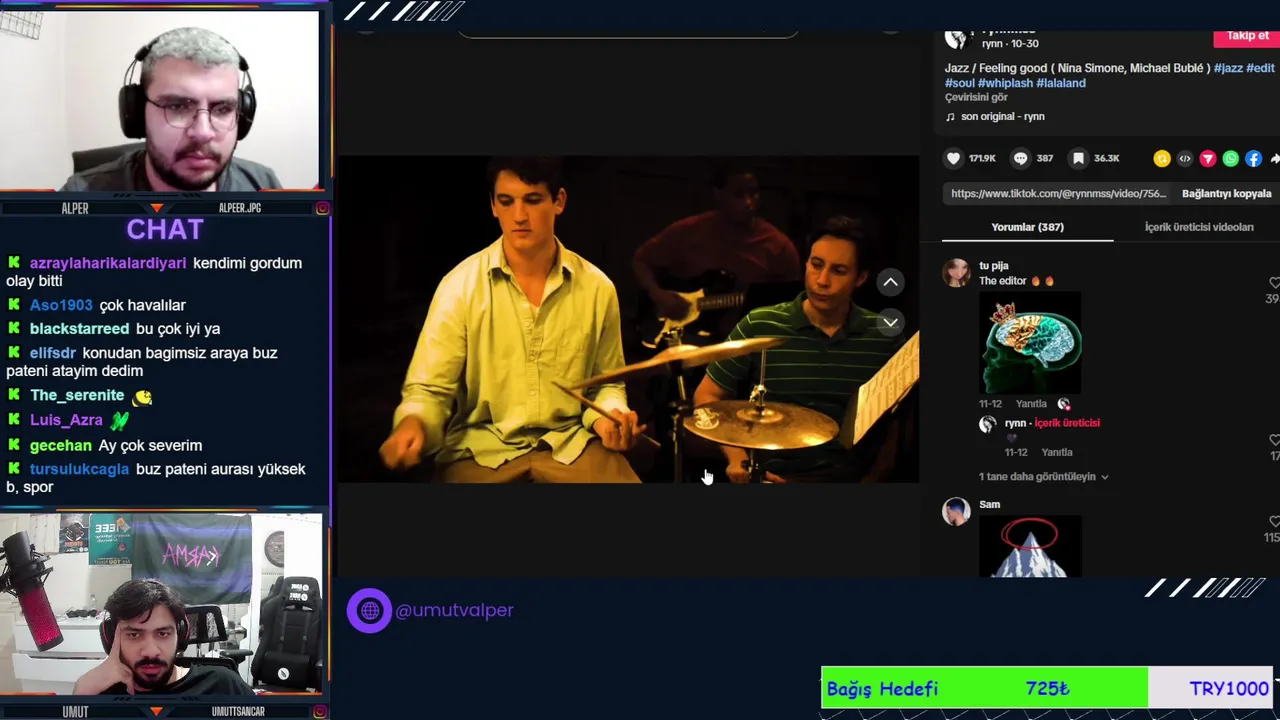Click the share arrow icon
Image resolution: width=1280 pixels, height=720 pixels.
pyautogui.click(x=1275, y=158)
